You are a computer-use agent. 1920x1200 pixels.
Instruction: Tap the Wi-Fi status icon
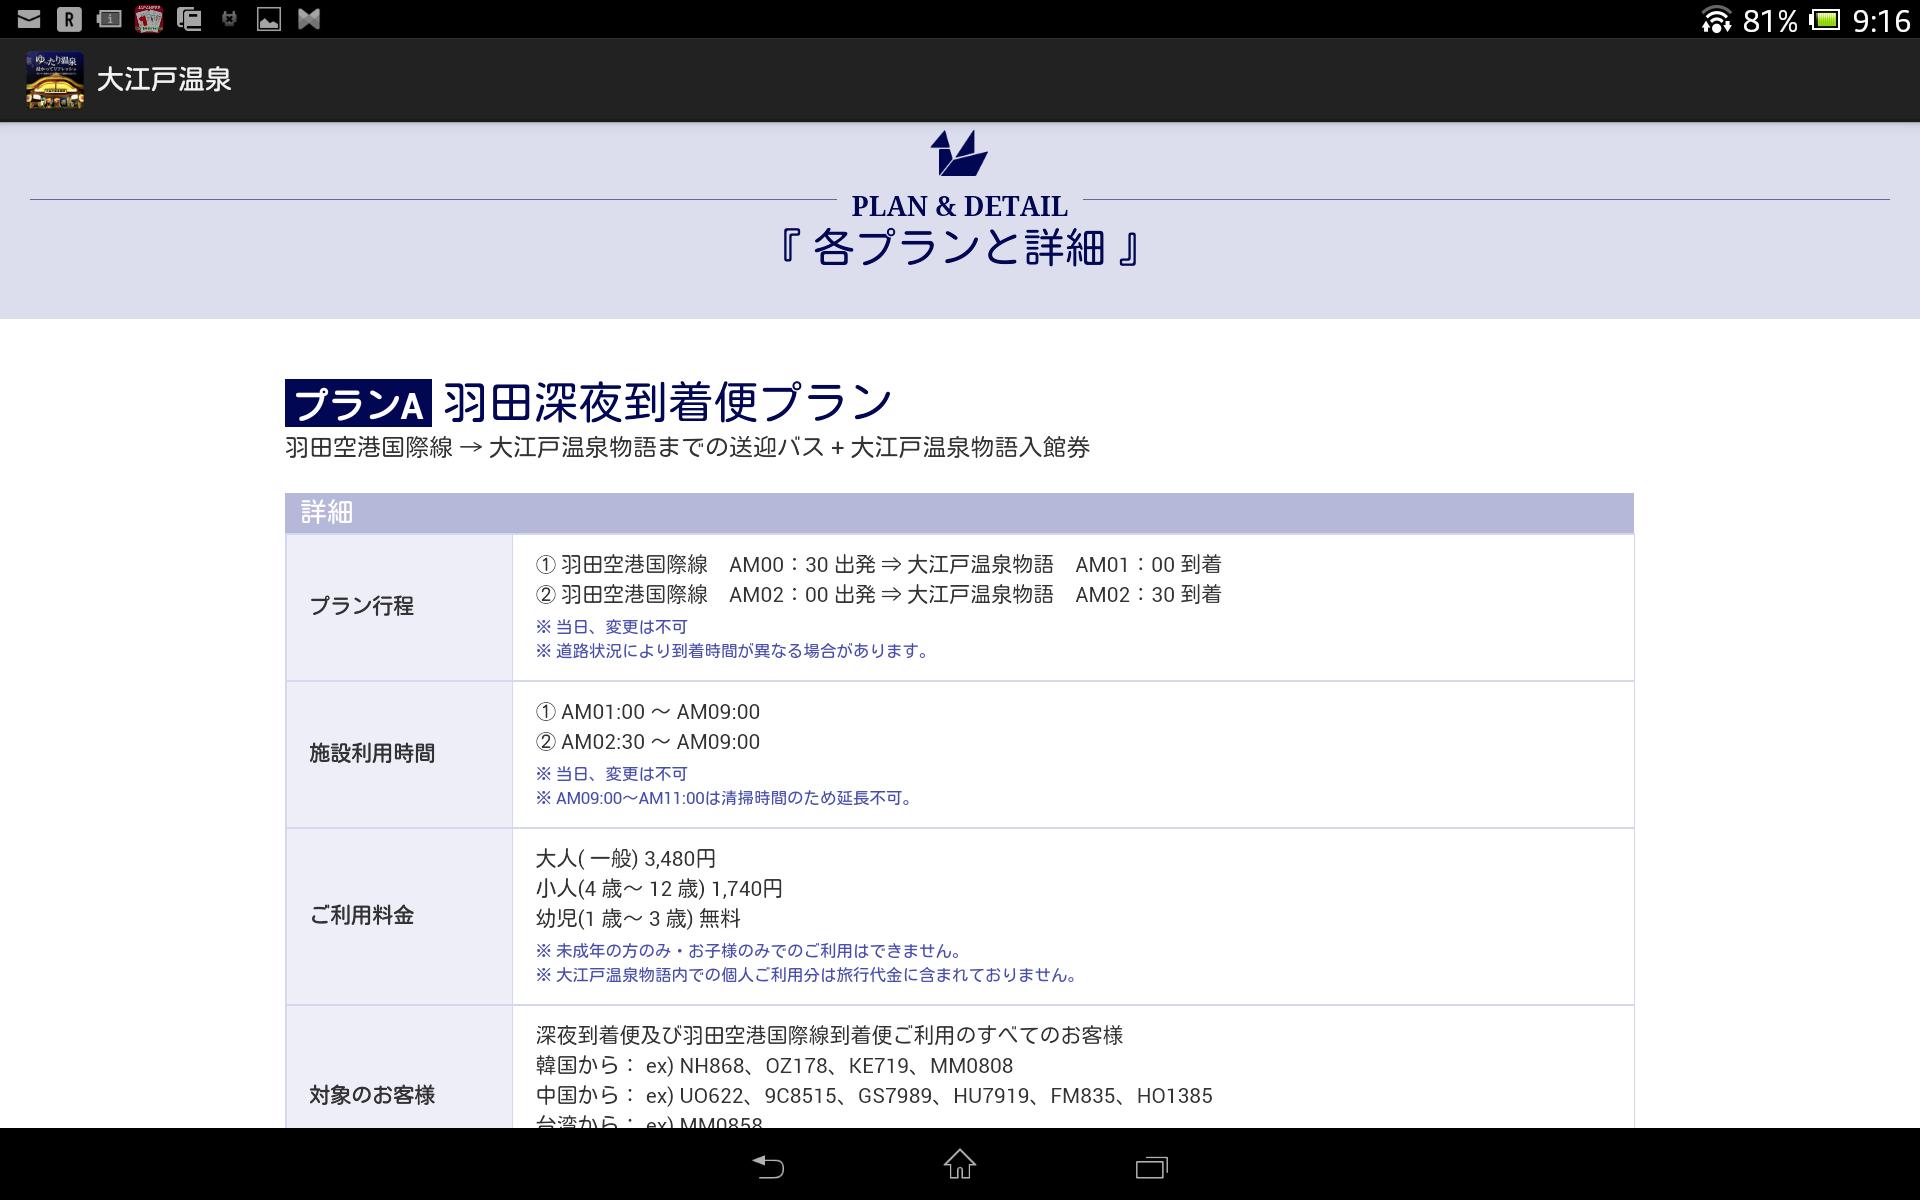[1716, 20]
